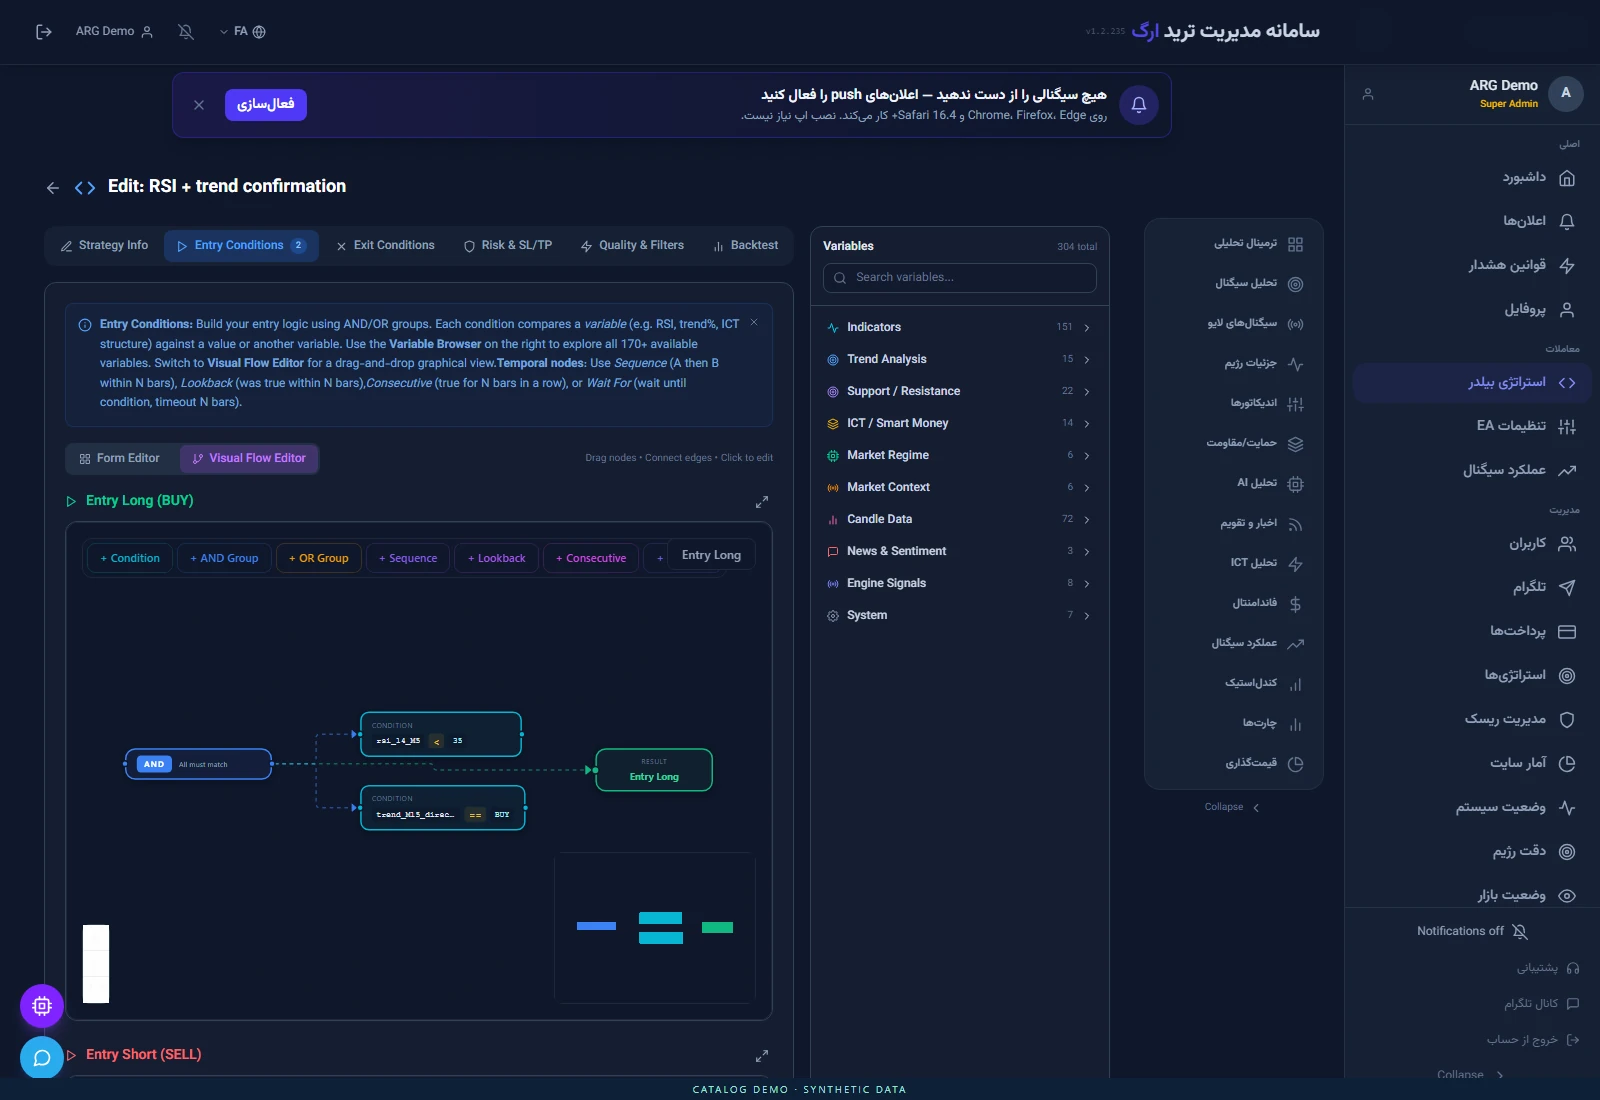The height and width of the screenshot is (1100, 1600).
Task: Open the Risk & SL/TP tab
Action: click(508, 246)
